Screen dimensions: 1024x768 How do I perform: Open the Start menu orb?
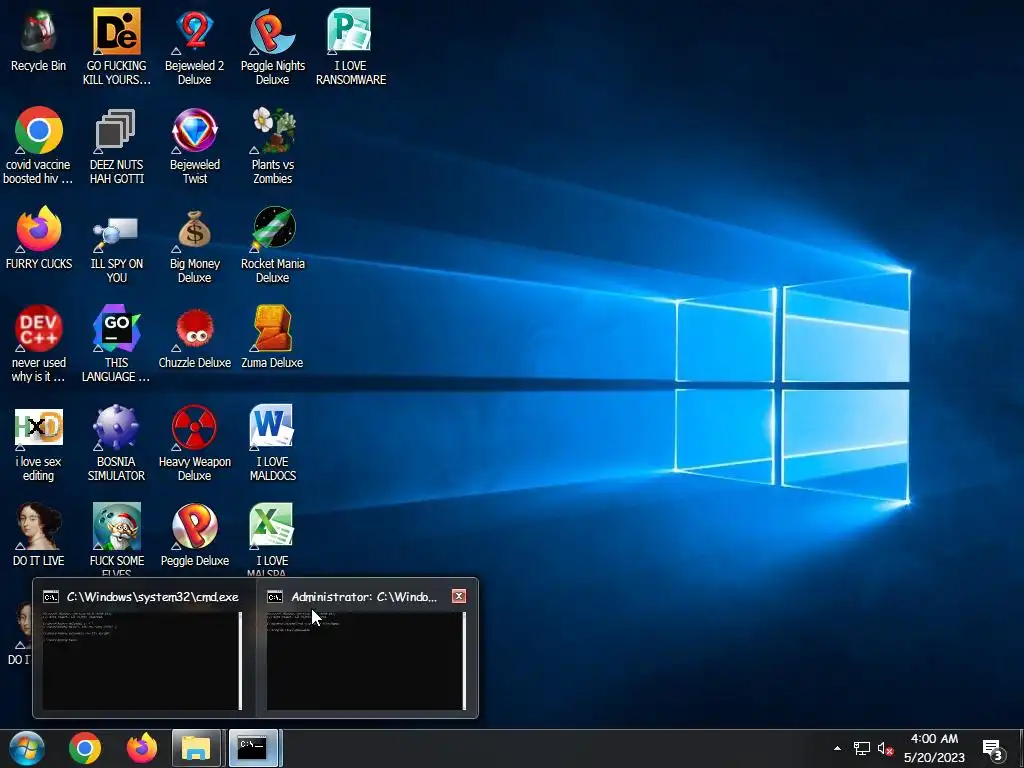[27, 748]
